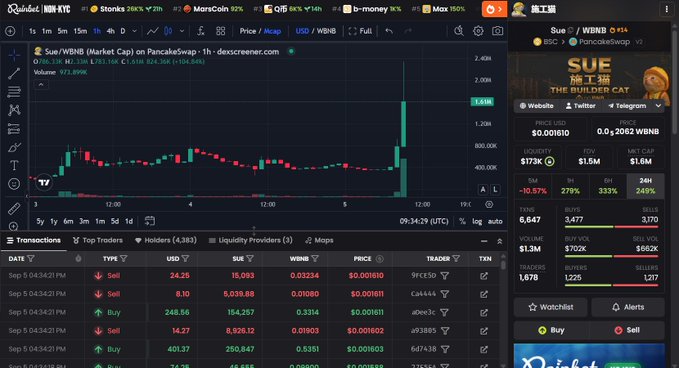Toggle percent scale on chart
The height and width of the screenshot is (368, 679).
tap(462, 221)
